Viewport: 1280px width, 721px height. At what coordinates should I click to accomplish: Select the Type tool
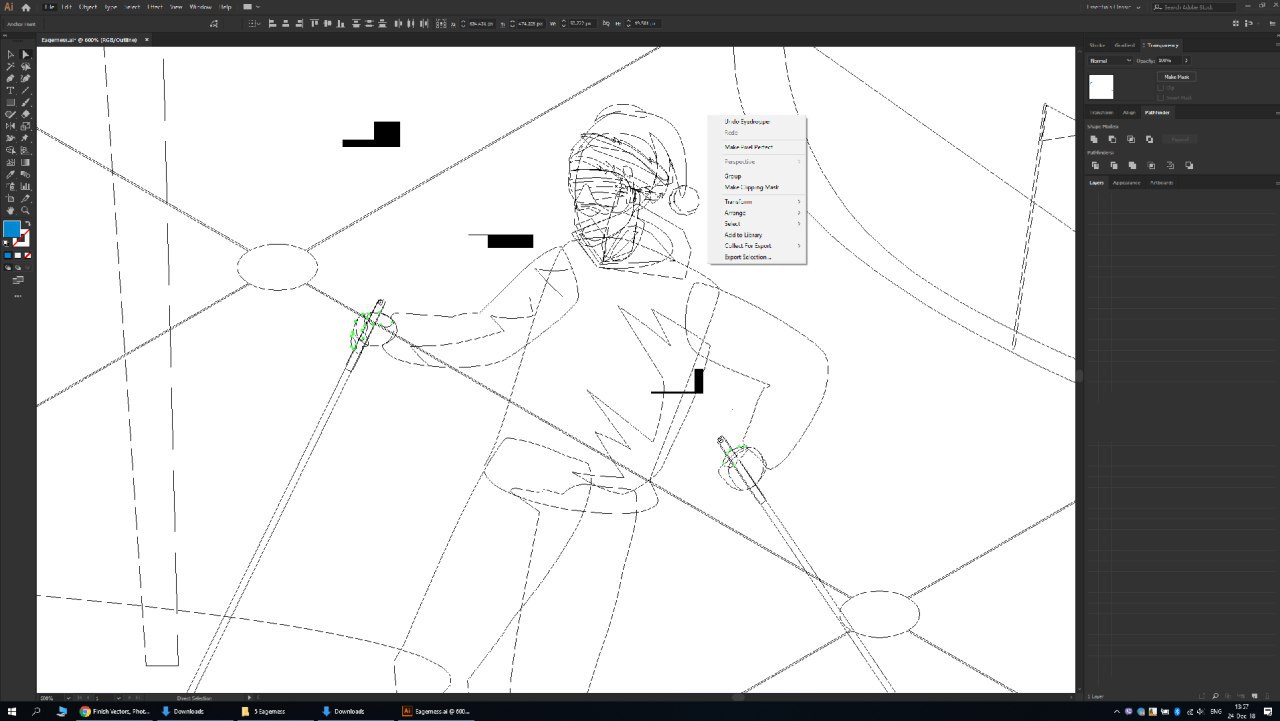[x=10, y=90]
